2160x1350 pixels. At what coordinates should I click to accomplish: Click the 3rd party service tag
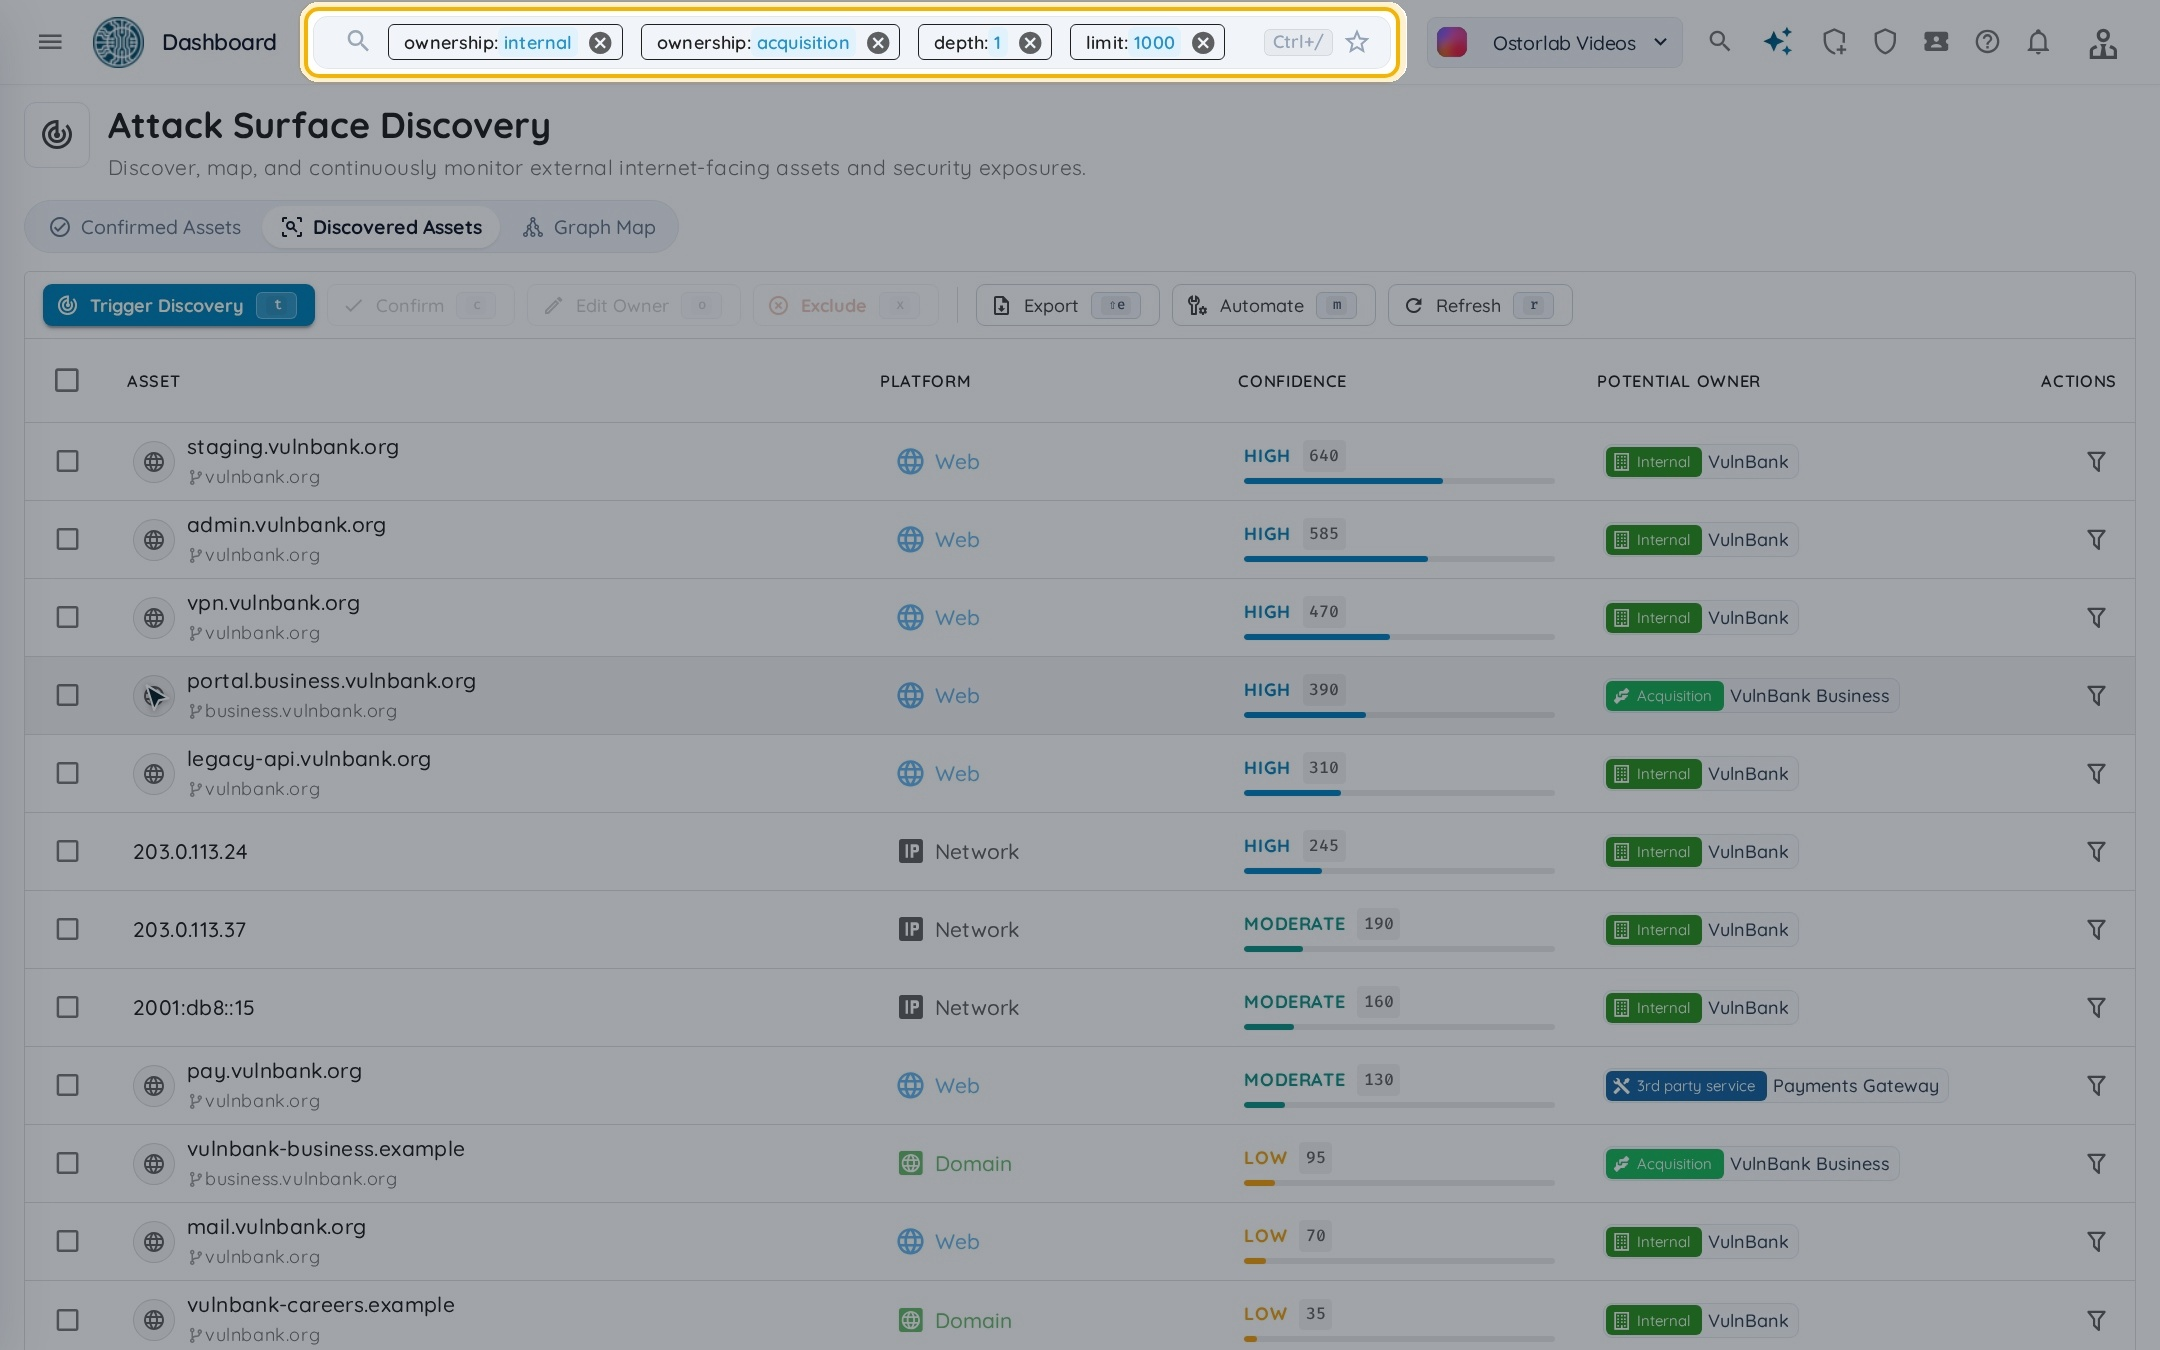point(1686,1085)
